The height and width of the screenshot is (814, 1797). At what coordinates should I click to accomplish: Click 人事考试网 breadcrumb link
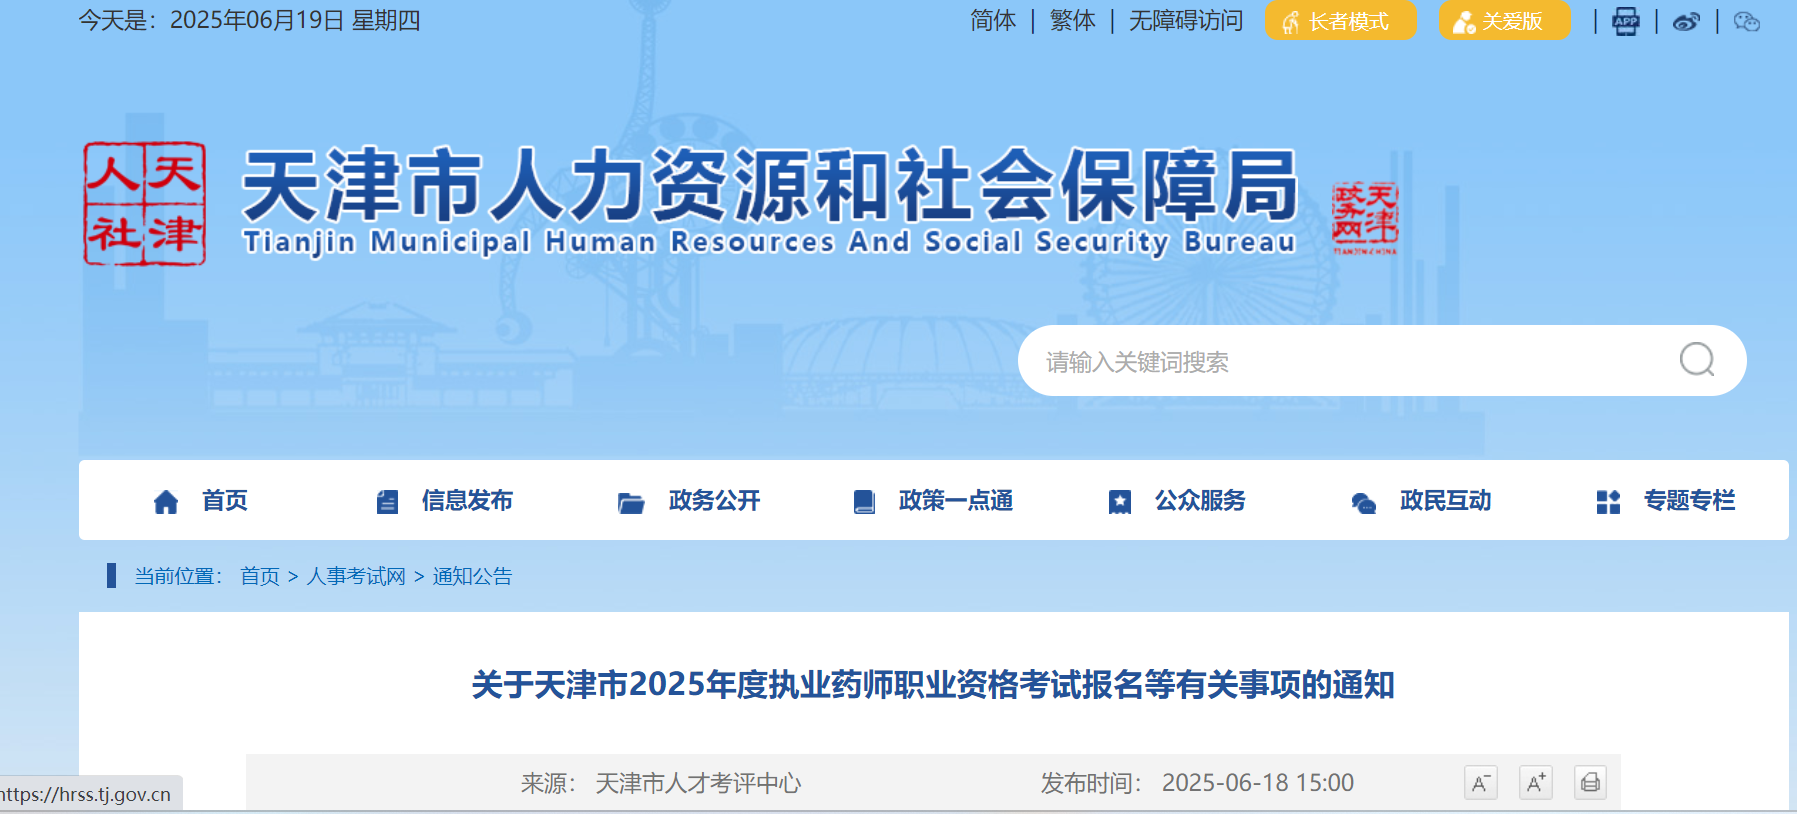tap(356, 577)
